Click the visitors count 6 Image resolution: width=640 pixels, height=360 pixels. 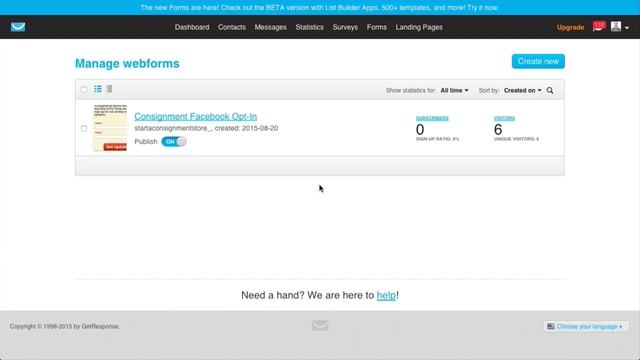coord(498,129)
